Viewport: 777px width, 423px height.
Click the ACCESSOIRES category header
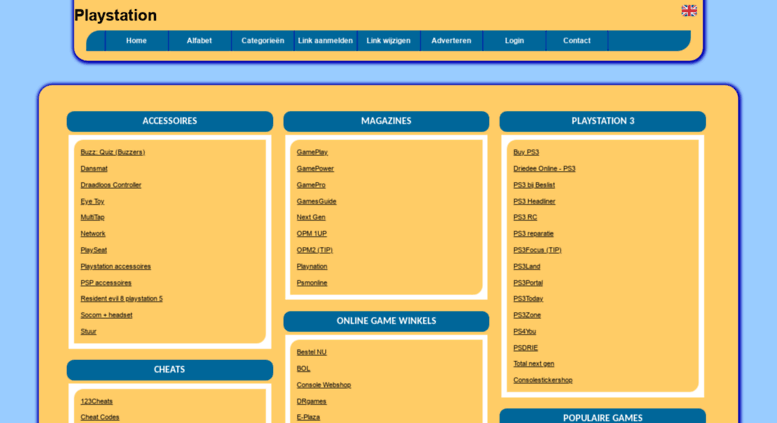point(170,121)
